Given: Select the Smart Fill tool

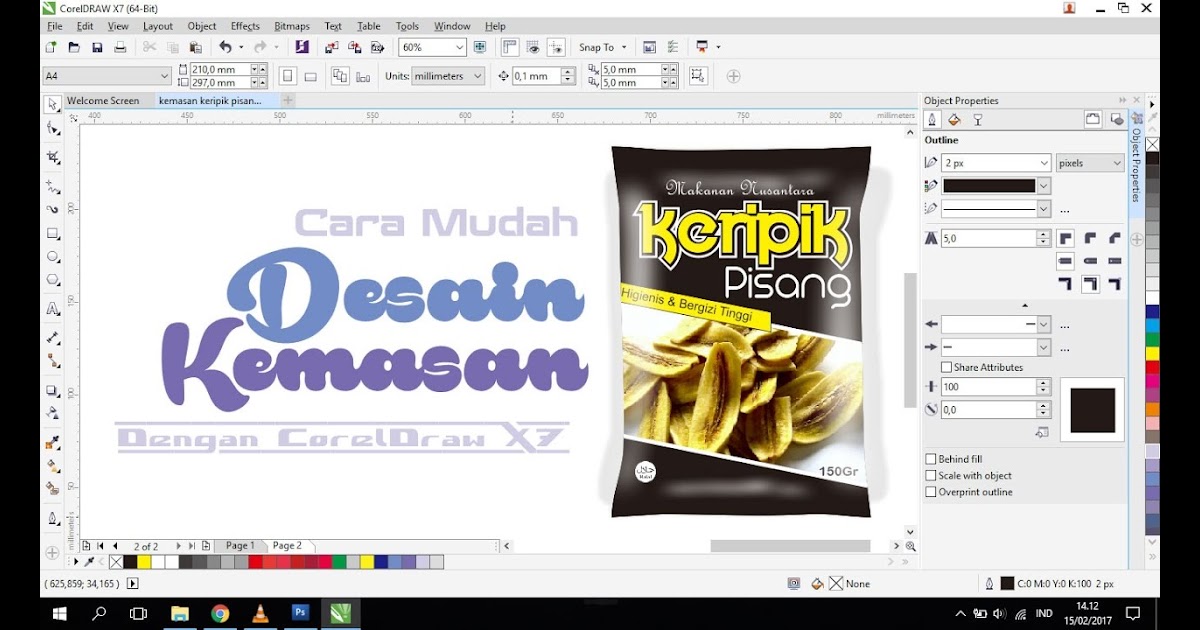Looking at the screenshot, I should tap(53, 490).
